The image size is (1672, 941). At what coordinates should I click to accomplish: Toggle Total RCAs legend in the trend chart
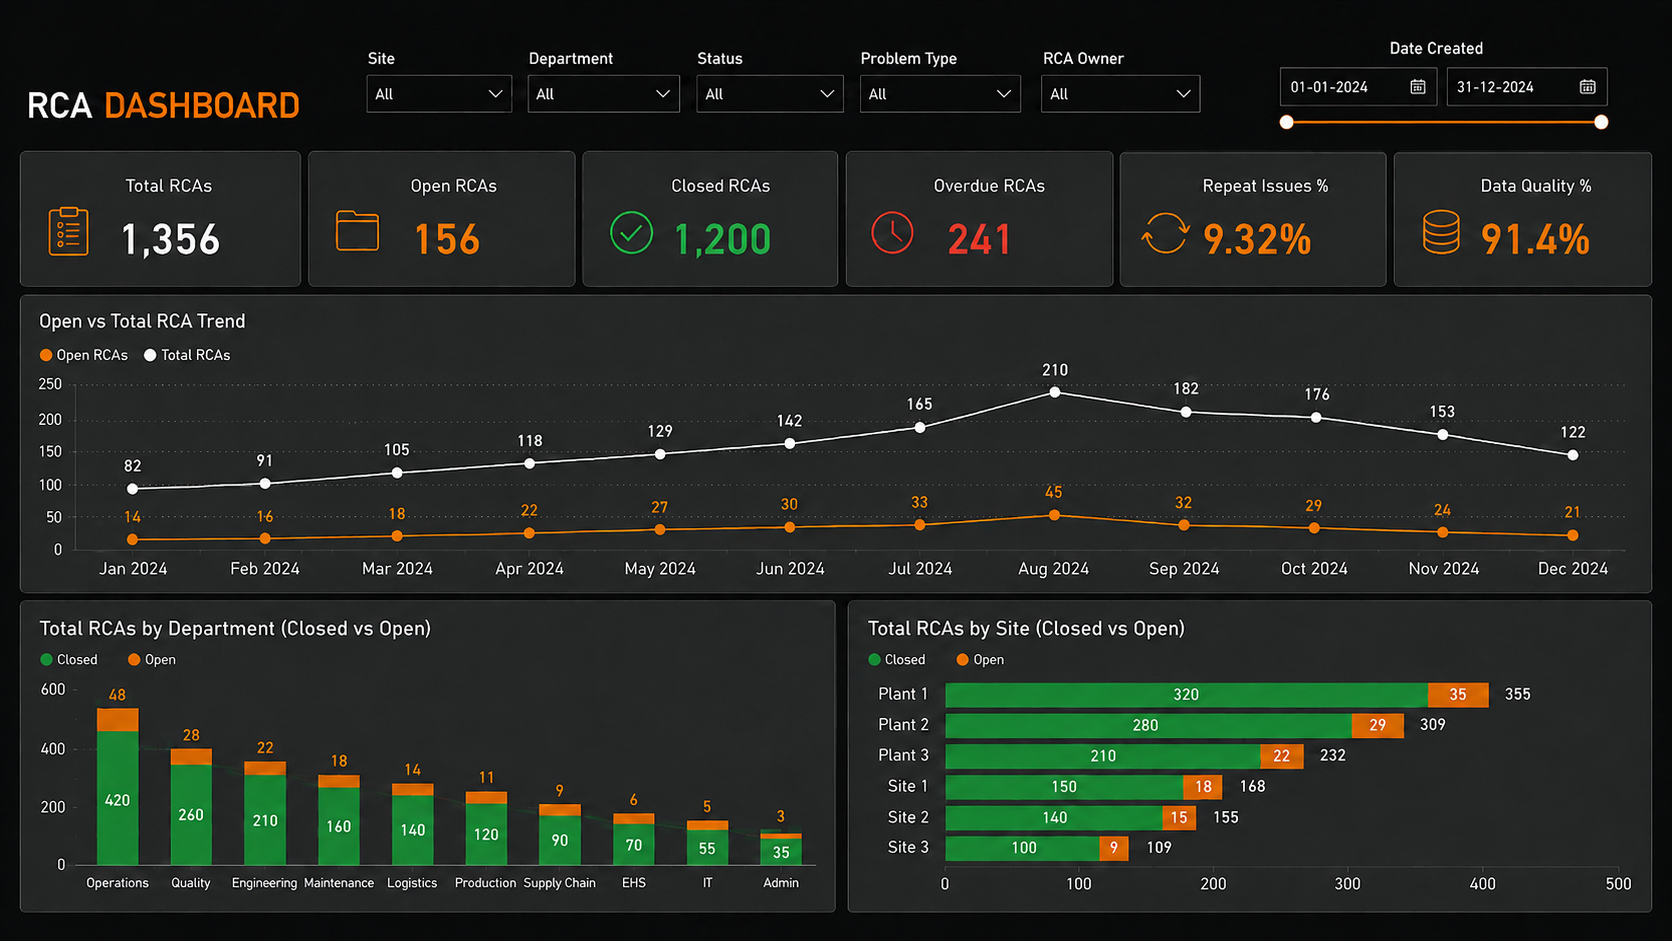coord(187,355)
